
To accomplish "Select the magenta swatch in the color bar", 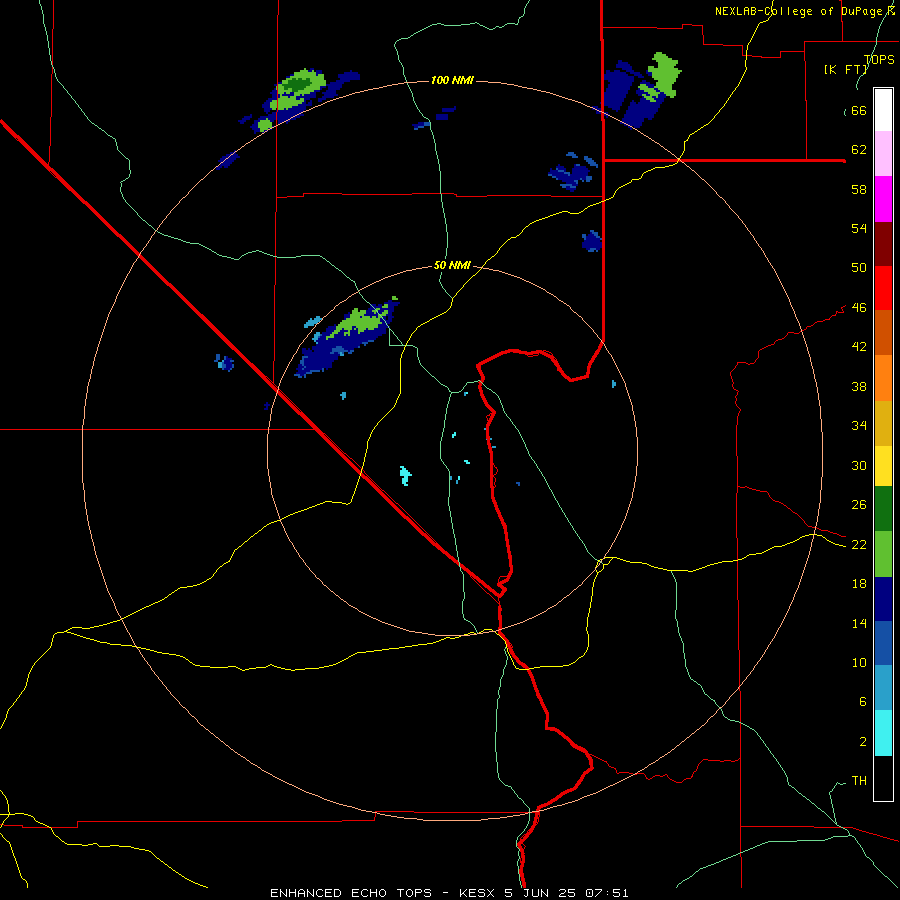I will click(x=883, y=199).
